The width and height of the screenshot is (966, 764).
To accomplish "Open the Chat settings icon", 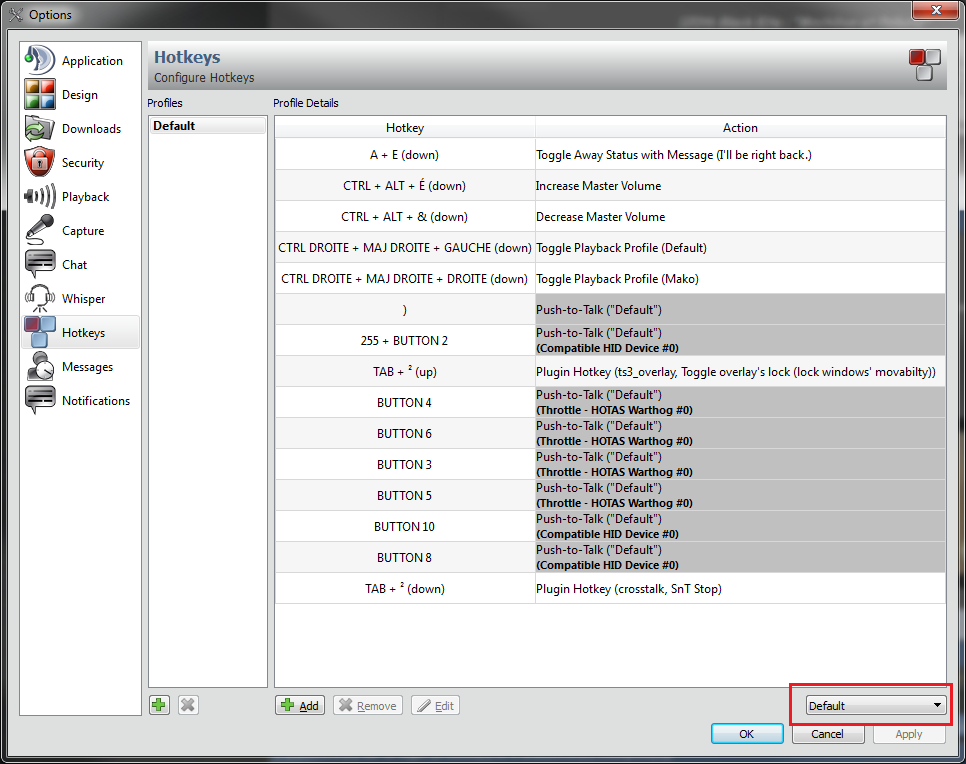I will coord(39,265).
